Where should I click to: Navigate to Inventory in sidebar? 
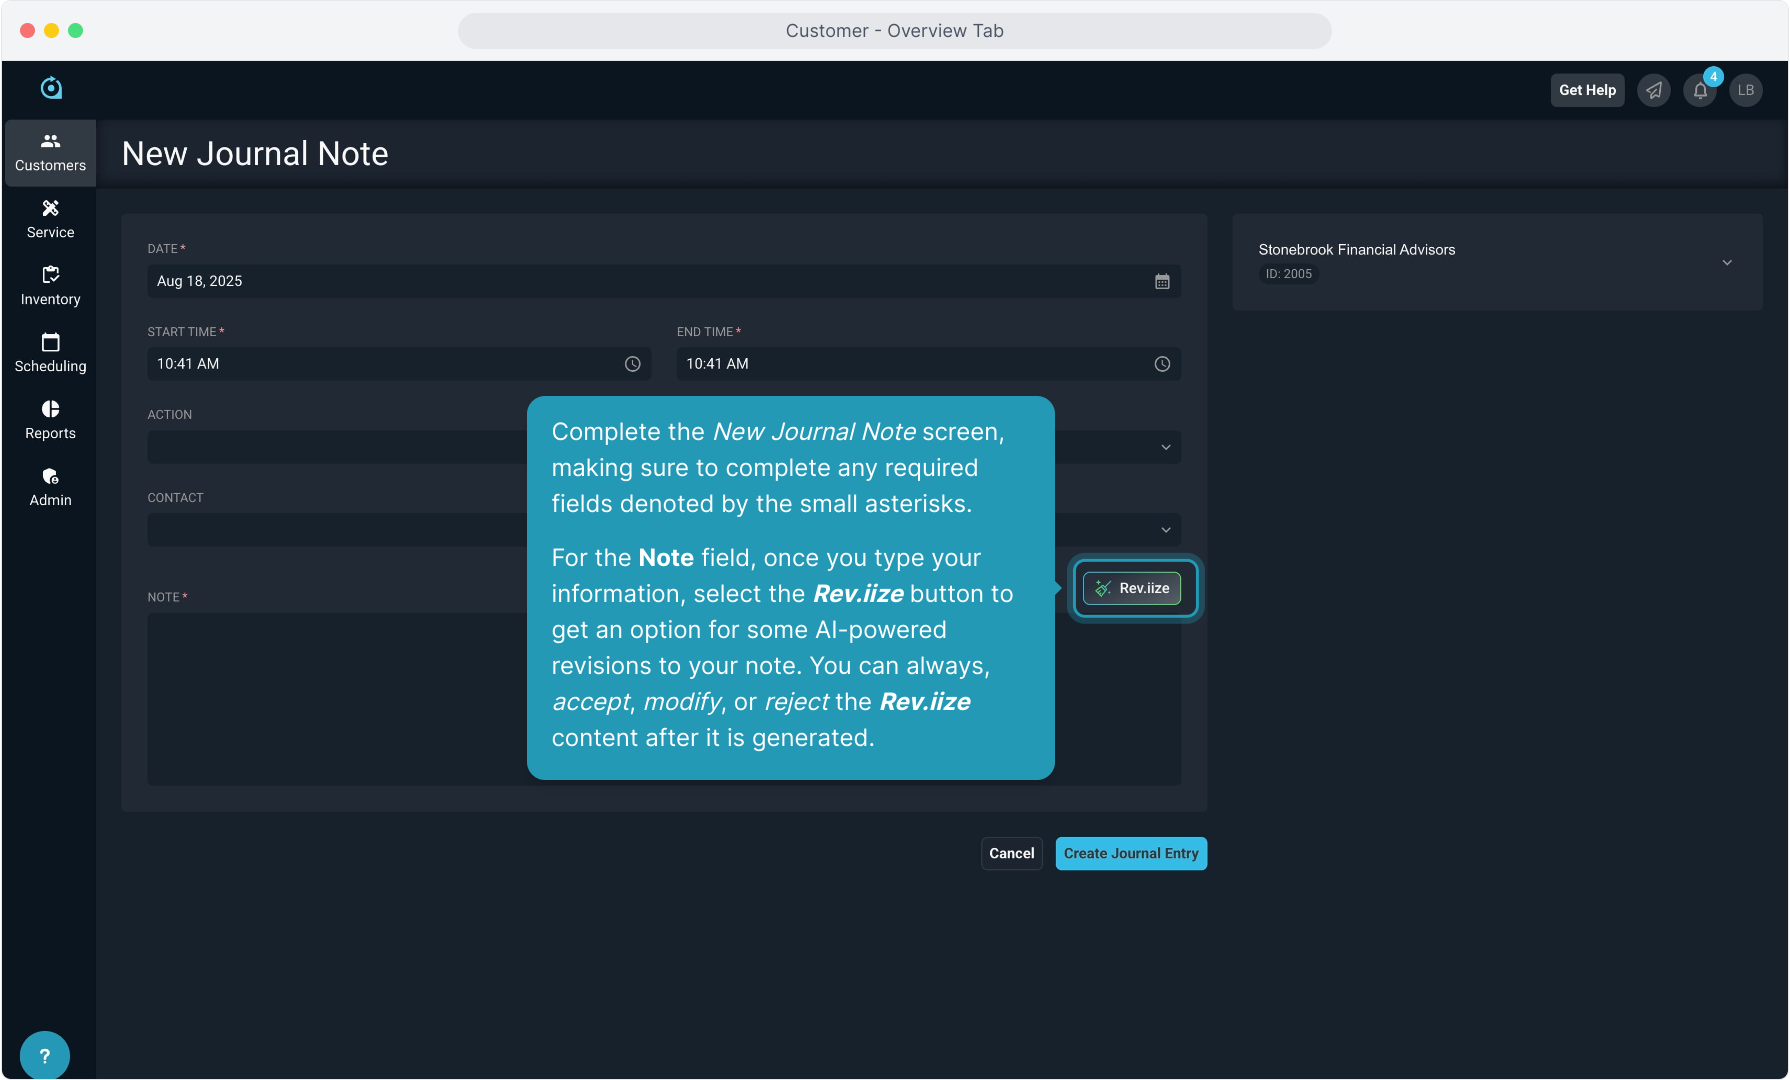click(50, 287)
